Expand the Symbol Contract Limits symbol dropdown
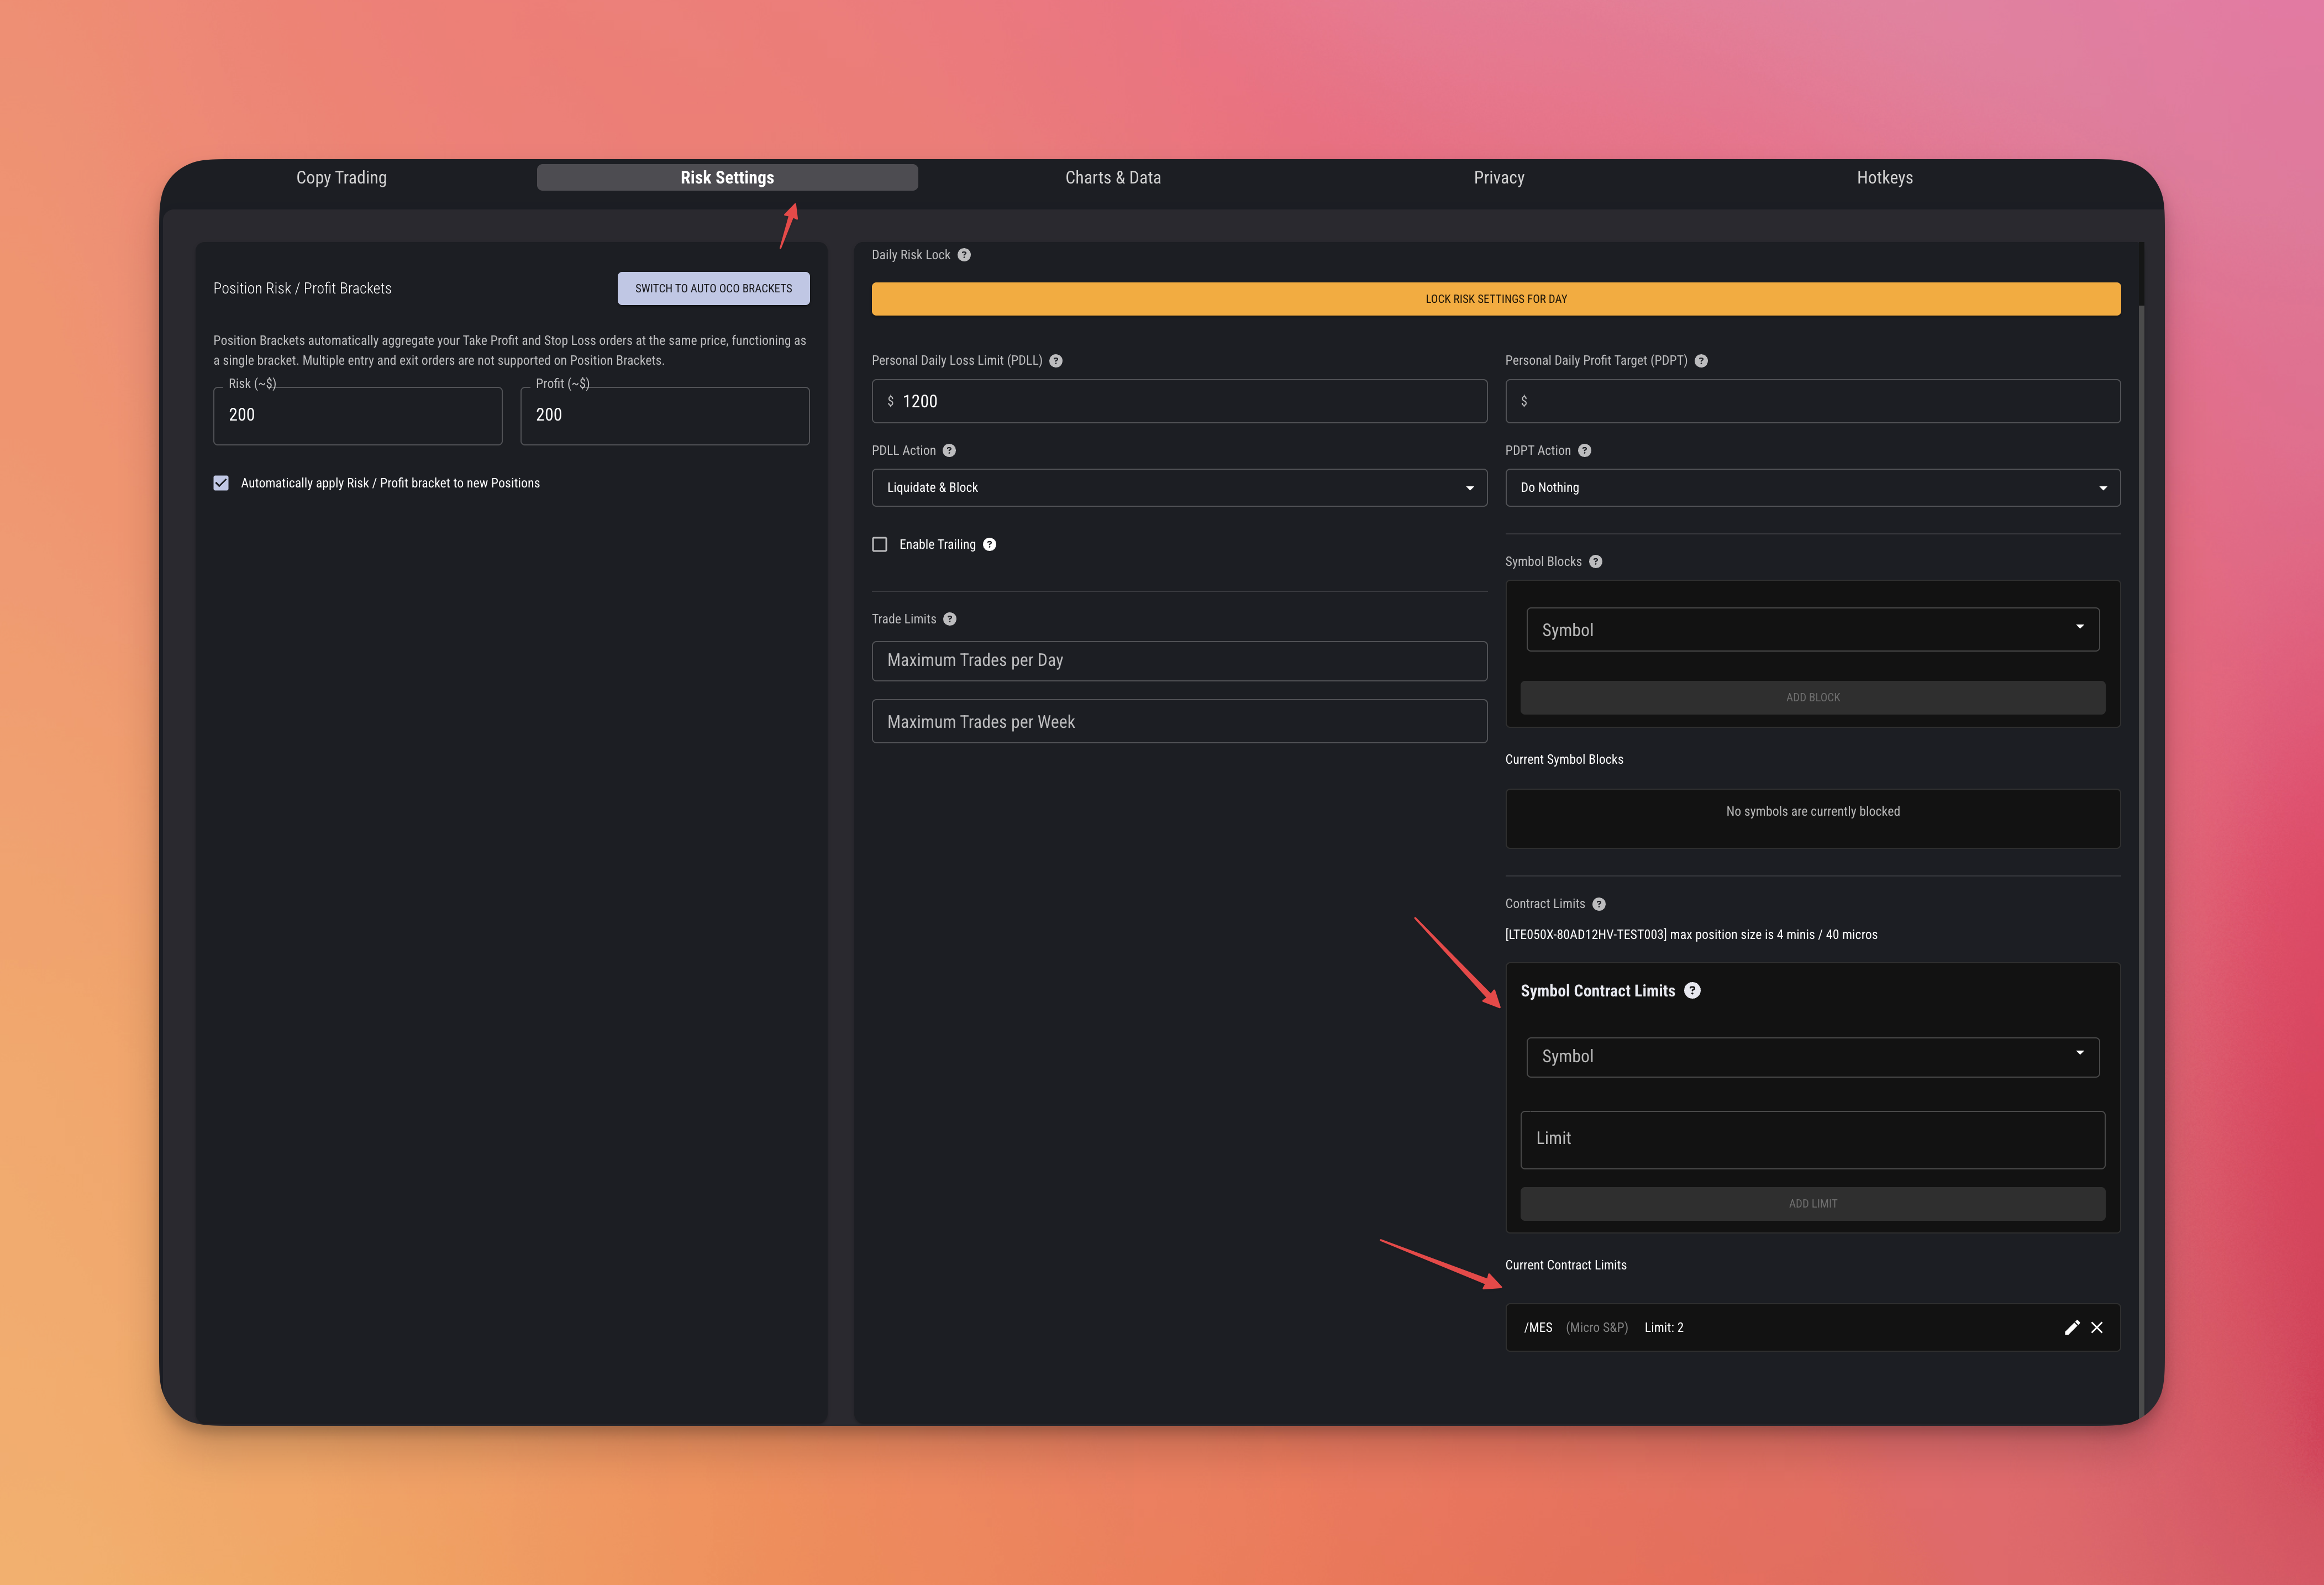 tap(1812, 1057)
